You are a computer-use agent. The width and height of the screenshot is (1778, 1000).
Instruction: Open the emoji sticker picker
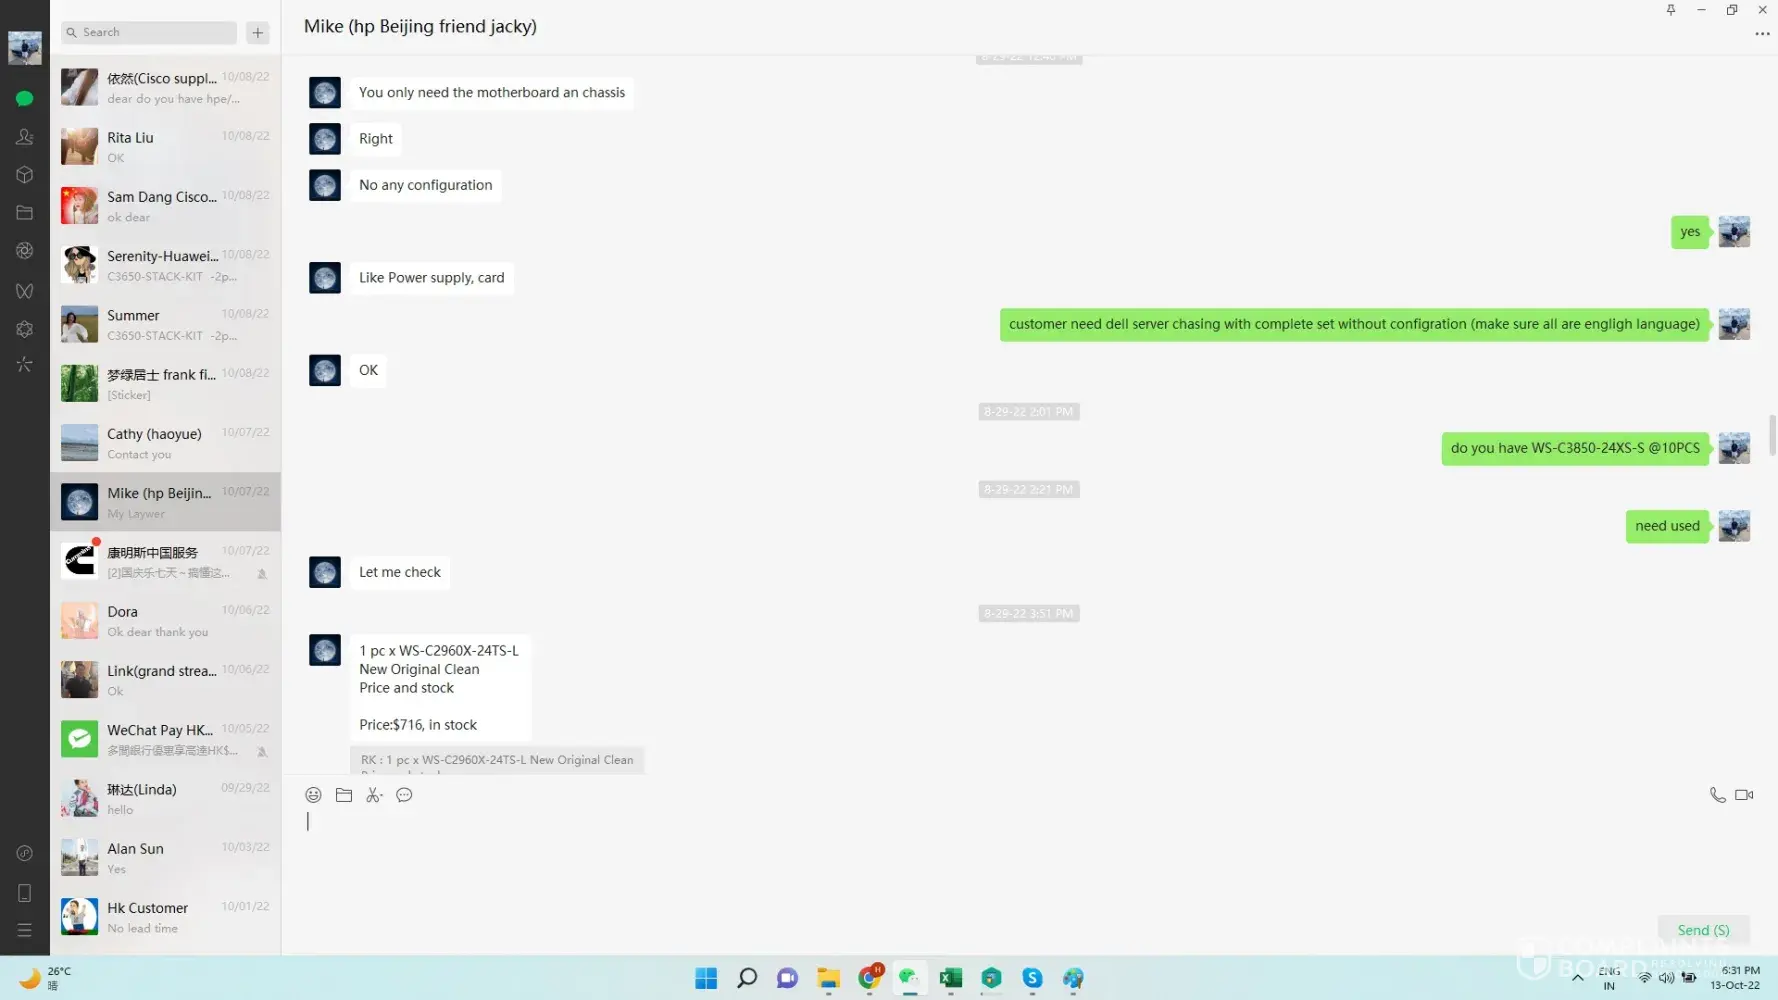pyautogui.click(x=313, y=795)
